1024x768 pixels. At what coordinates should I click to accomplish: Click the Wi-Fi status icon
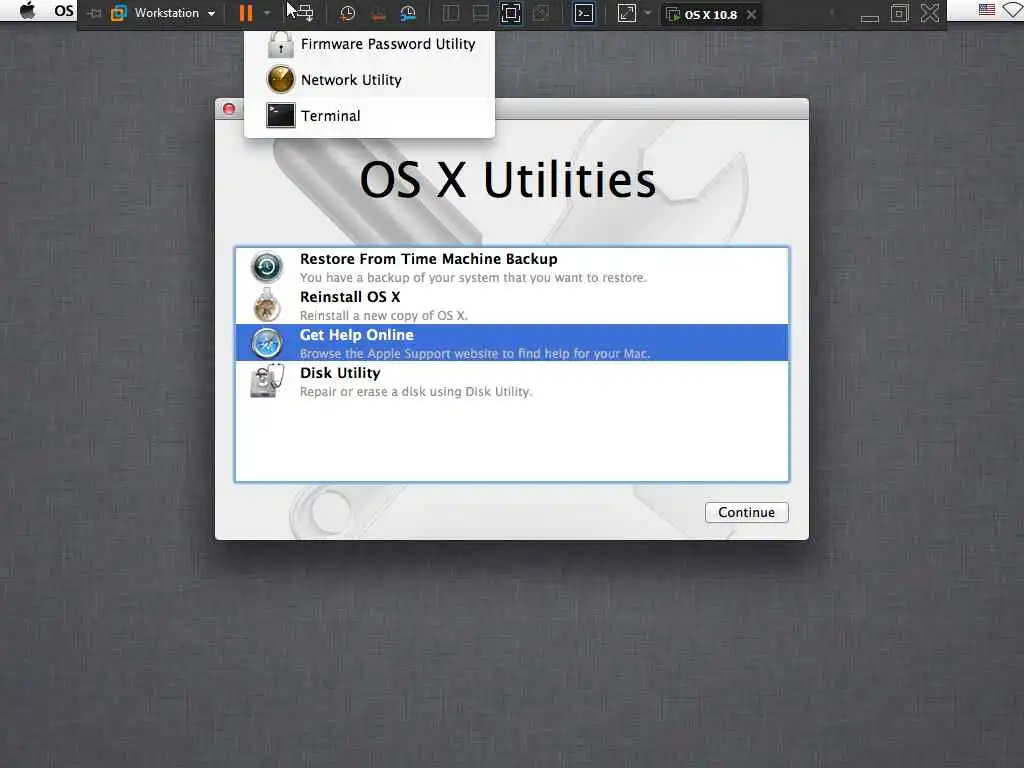pos(1013,10)
